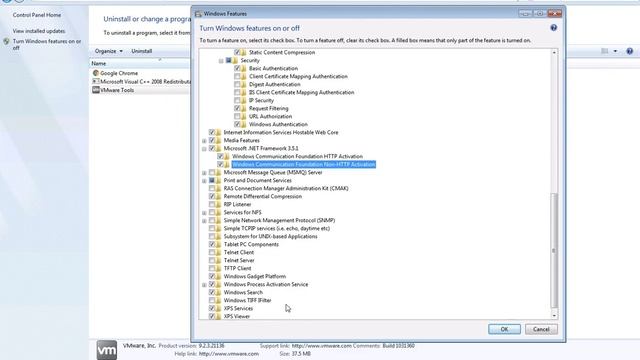640x360 pixels.
Task: Click the Media Features folder icon
Action: (x=218, y=140)
